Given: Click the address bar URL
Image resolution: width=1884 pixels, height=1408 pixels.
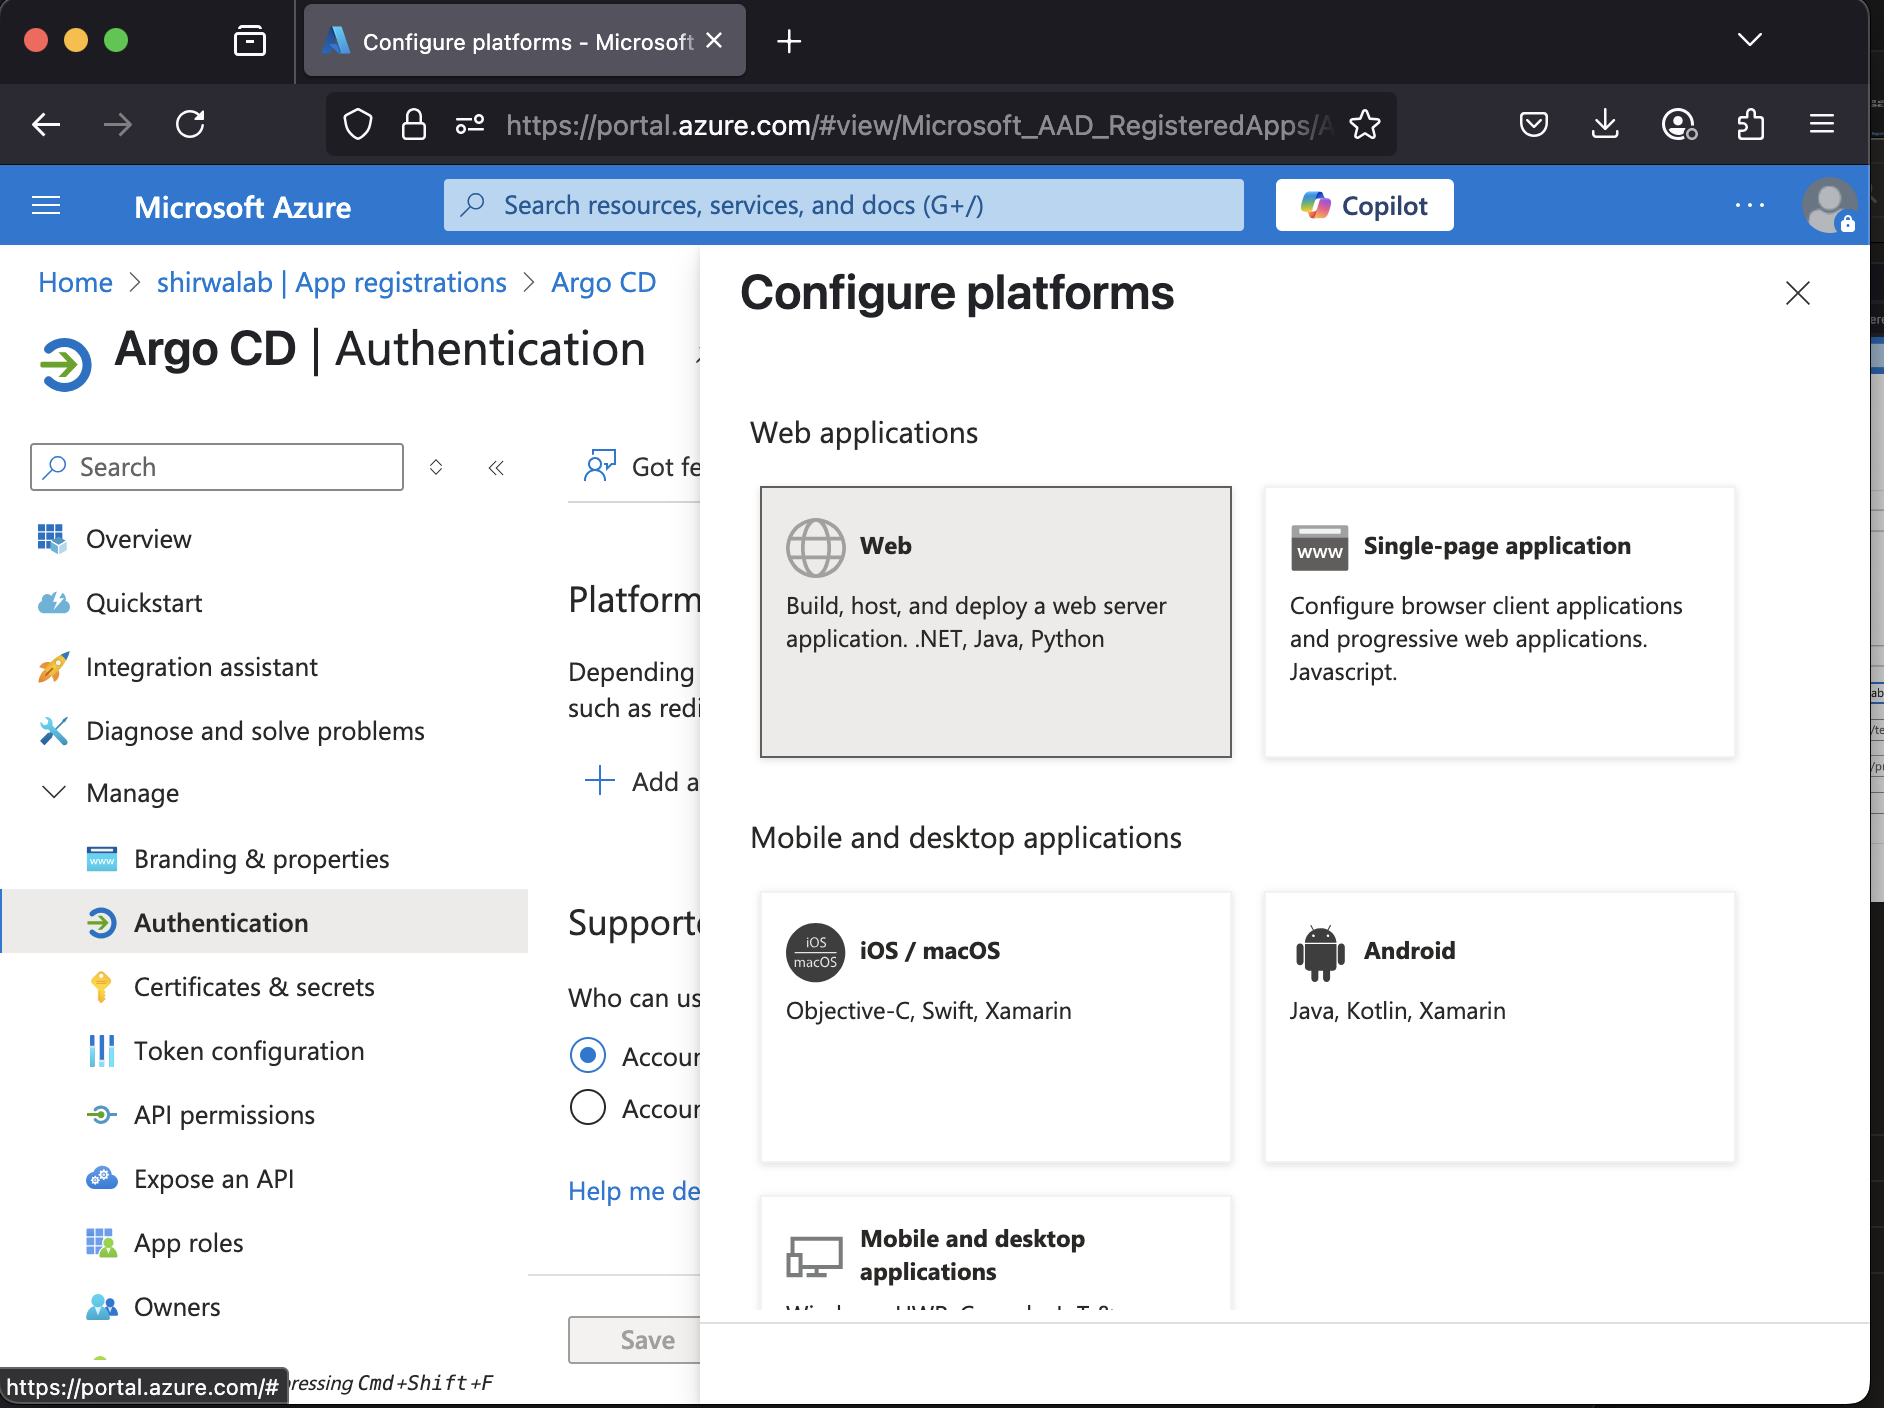Looking at the screenshot, I should point(920,125).
